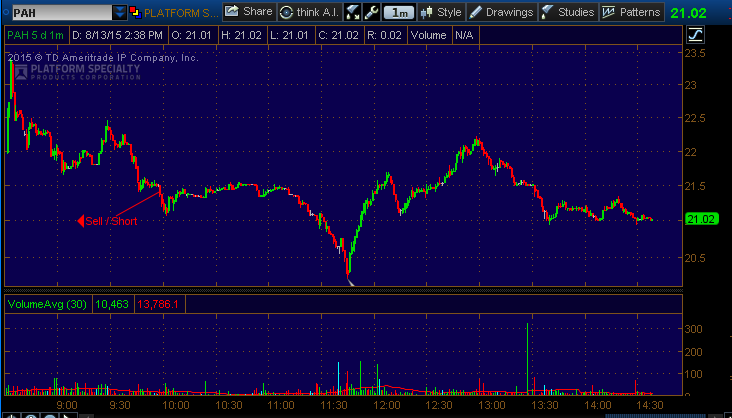
Task: Click the curve-shaped icon right of info bar
Action: [695, 35]
